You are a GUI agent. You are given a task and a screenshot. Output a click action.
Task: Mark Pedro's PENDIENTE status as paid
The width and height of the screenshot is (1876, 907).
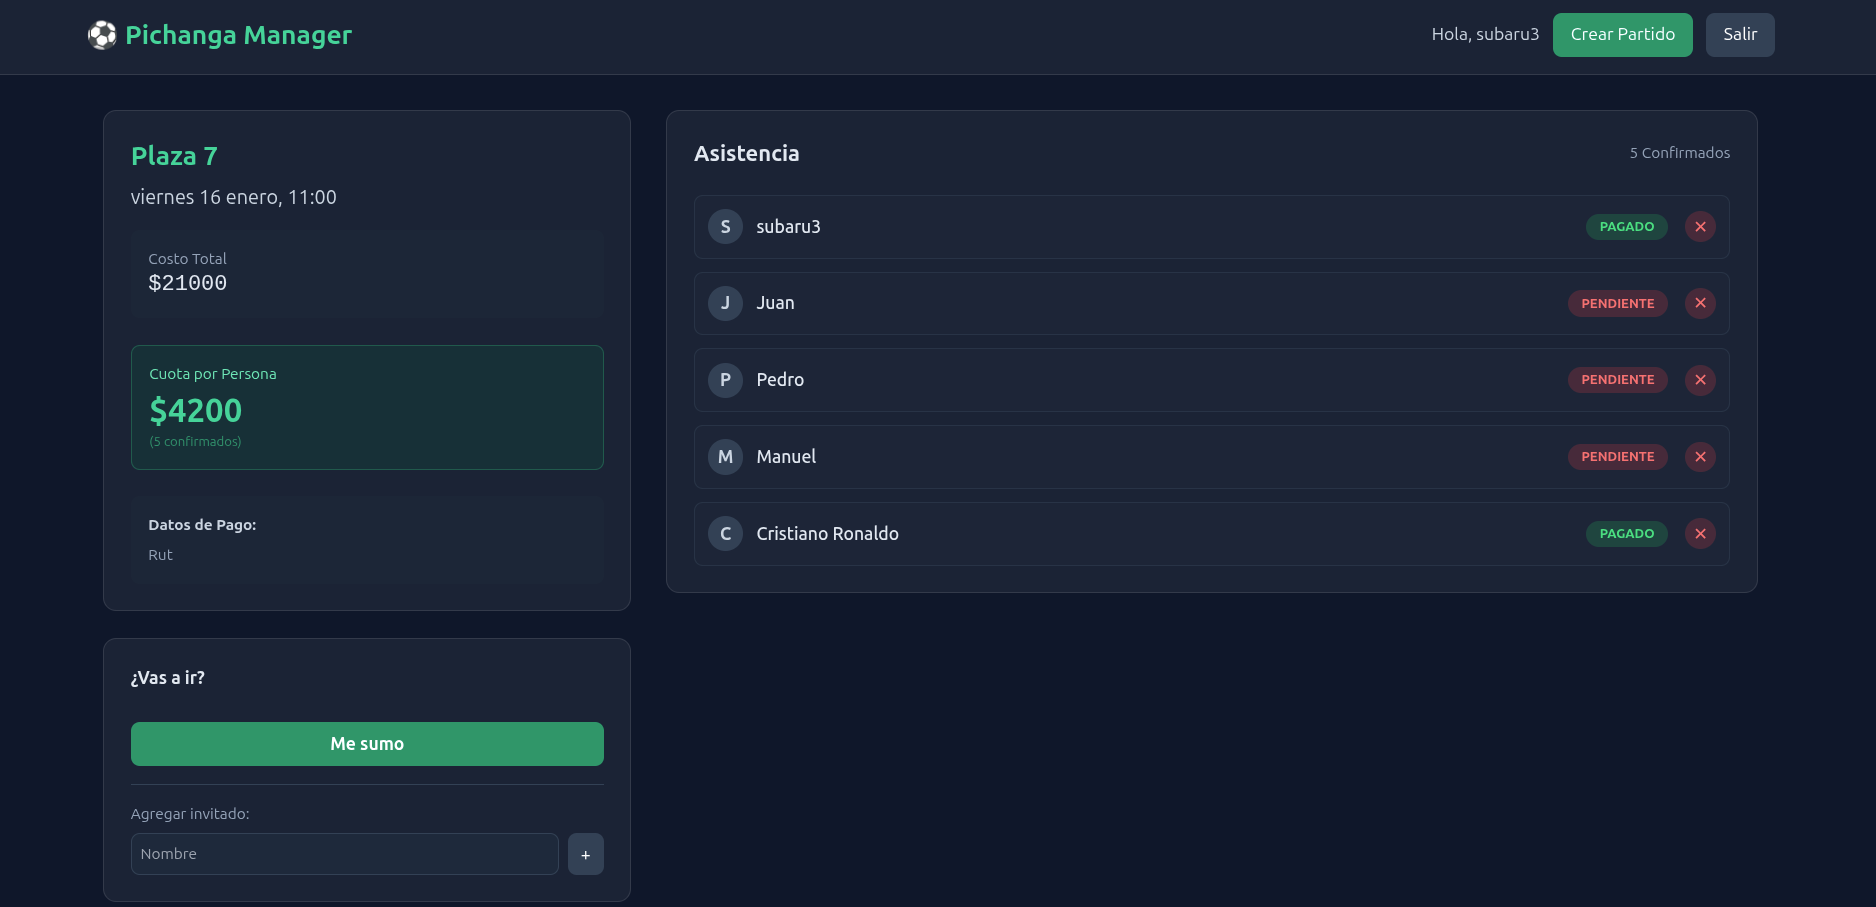[1617, 380]
